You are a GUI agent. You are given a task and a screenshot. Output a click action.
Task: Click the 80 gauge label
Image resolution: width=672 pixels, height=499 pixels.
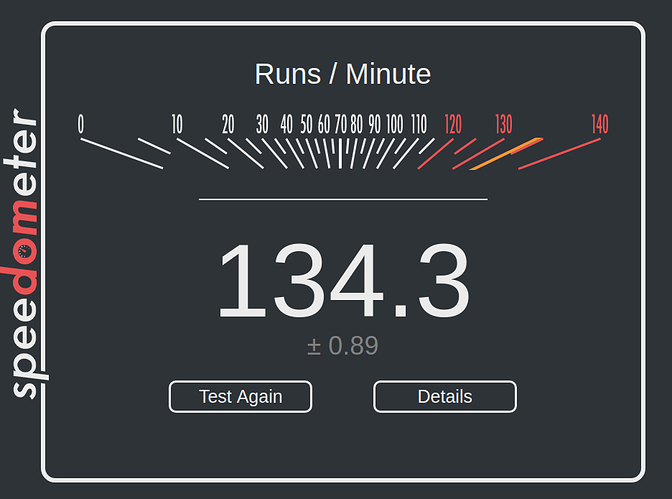pyautogui.click(x=357, y=124)
